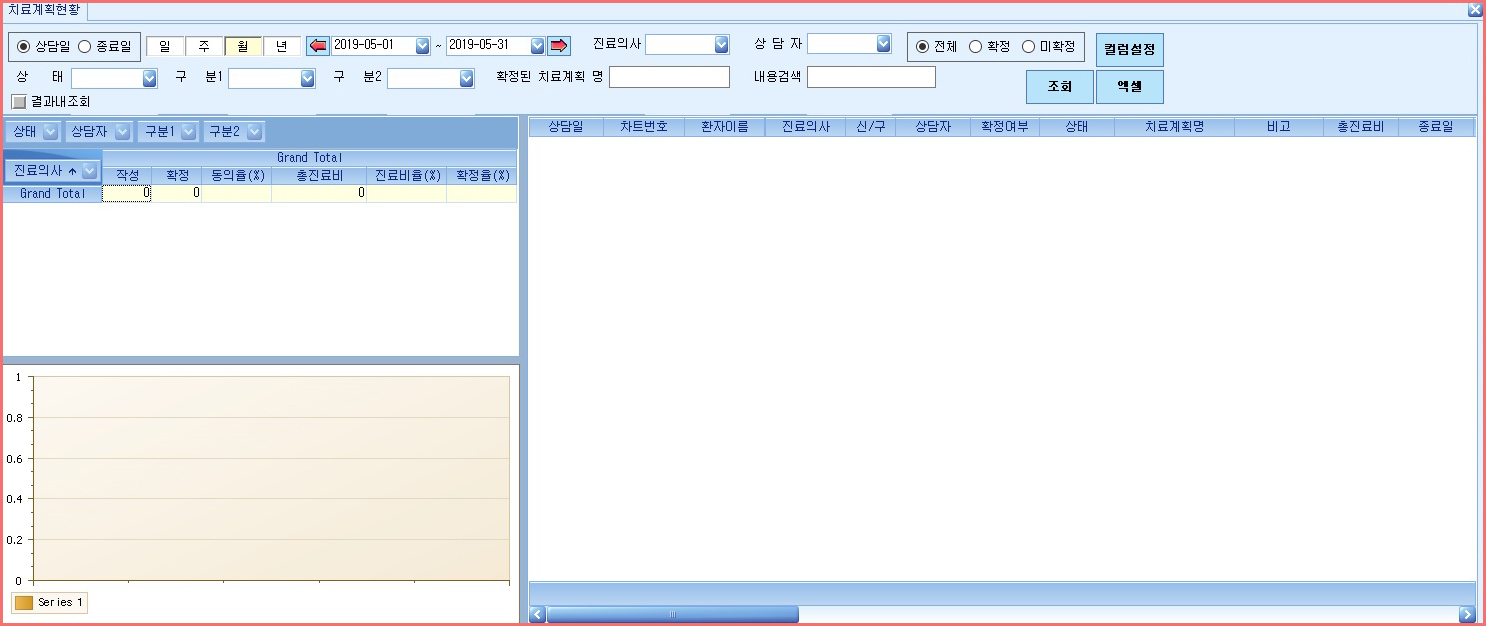Image resolution: width=1486 pixels, height=626 pixels.
Task: Select the 미확정 radio button
Action: pyautogui.click(x=1028, y=46)
